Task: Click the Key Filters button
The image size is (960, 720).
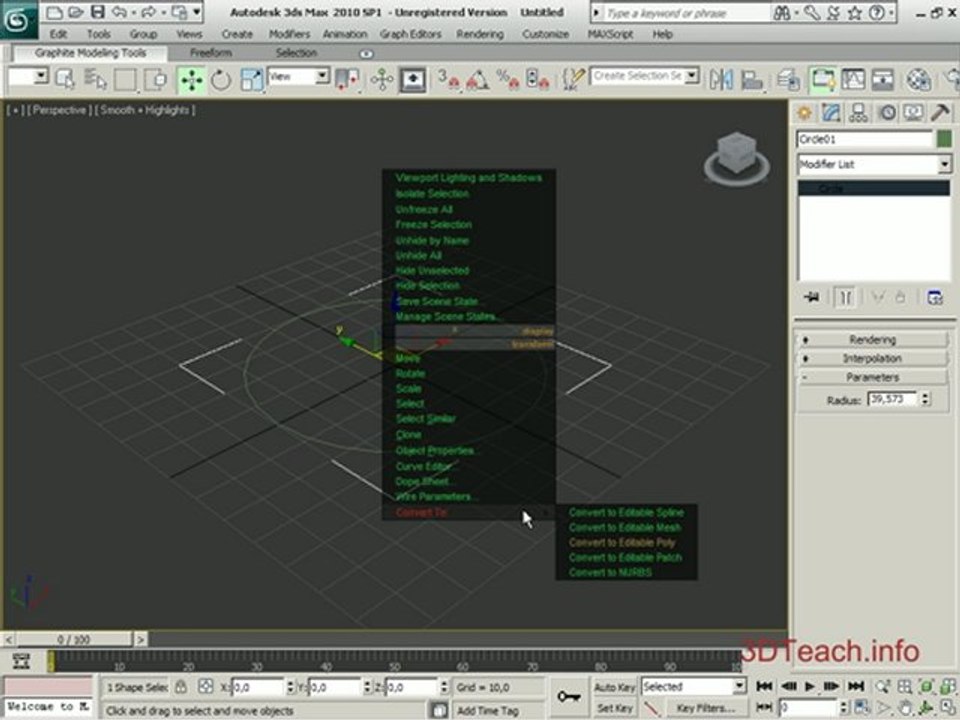Action: (x=705, y=708)
